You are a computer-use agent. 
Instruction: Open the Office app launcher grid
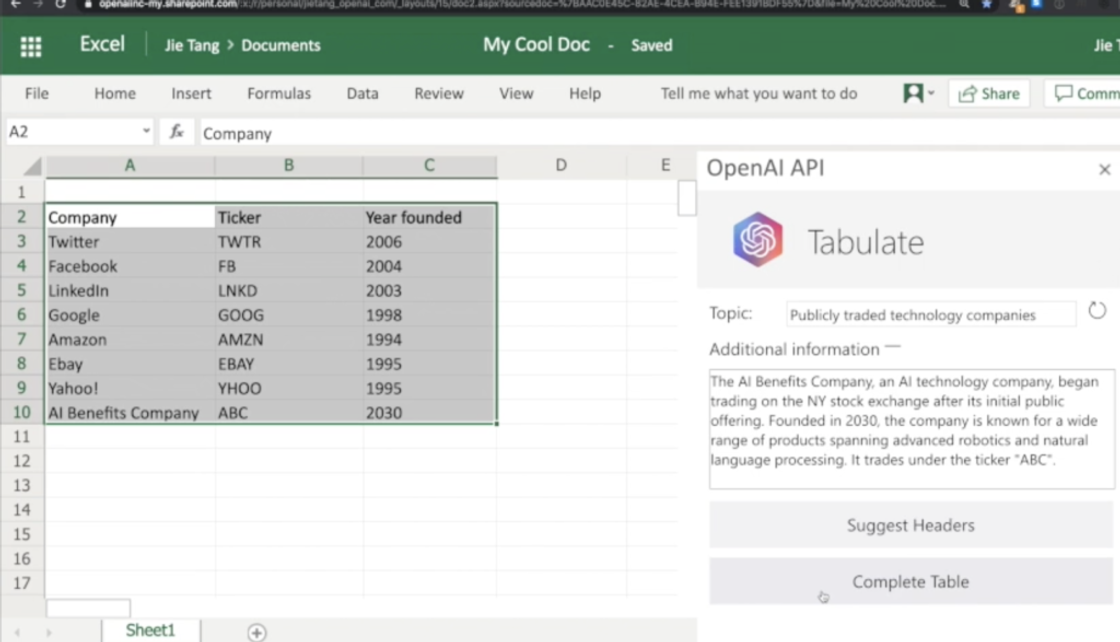pos(30,46)
